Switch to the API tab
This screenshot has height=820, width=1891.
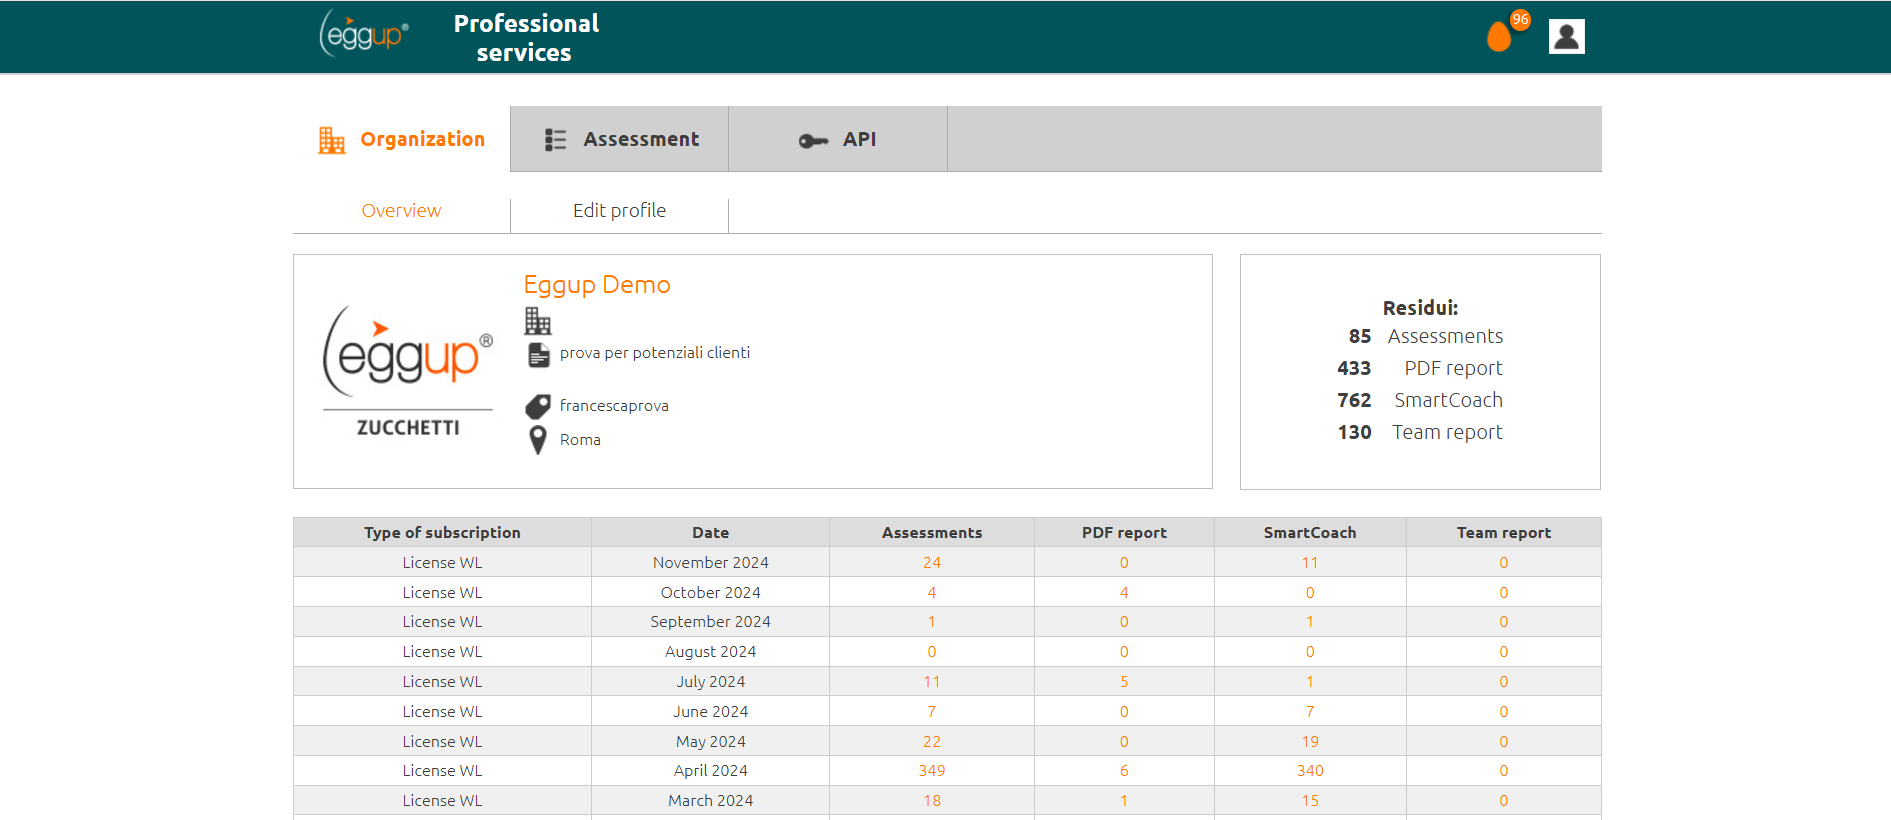(838, 139)
